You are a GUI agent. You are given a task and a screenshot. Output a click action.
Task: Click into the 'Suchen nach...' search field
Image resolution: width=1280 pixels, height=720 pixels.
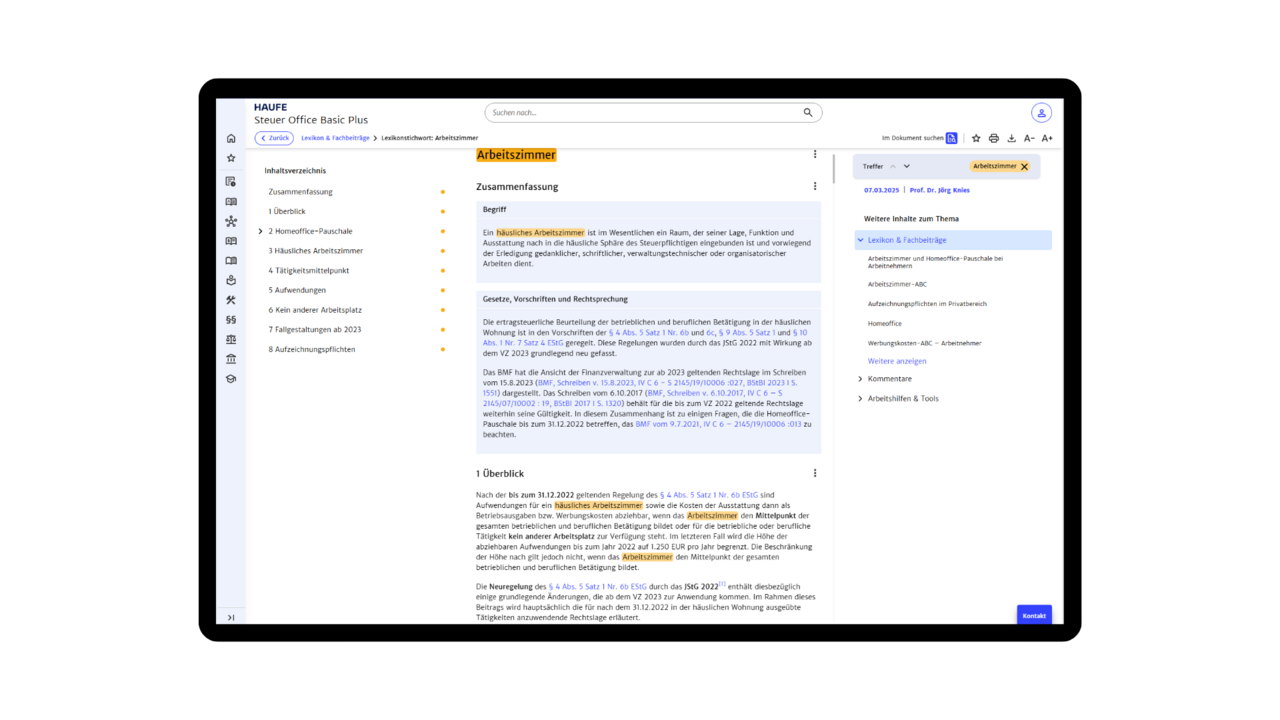640,113
